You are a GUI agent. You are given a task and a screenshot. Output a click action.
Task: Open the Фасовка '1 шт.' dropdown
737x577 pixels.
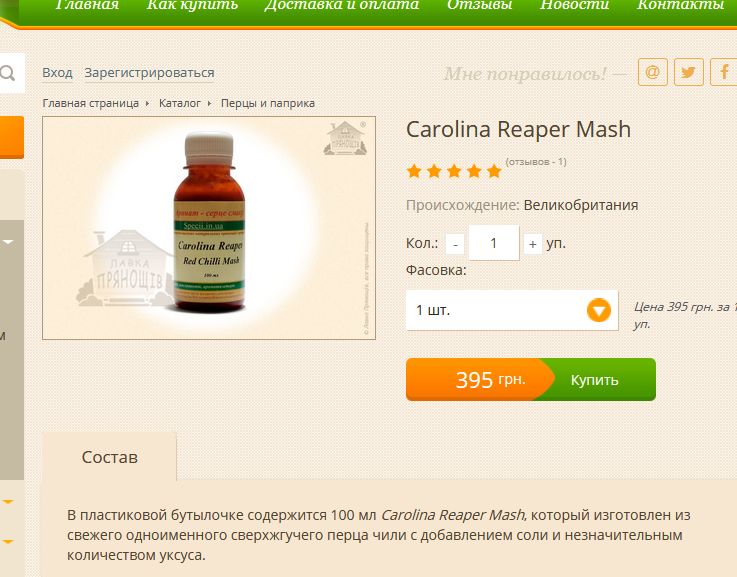[x=512, y=310]
